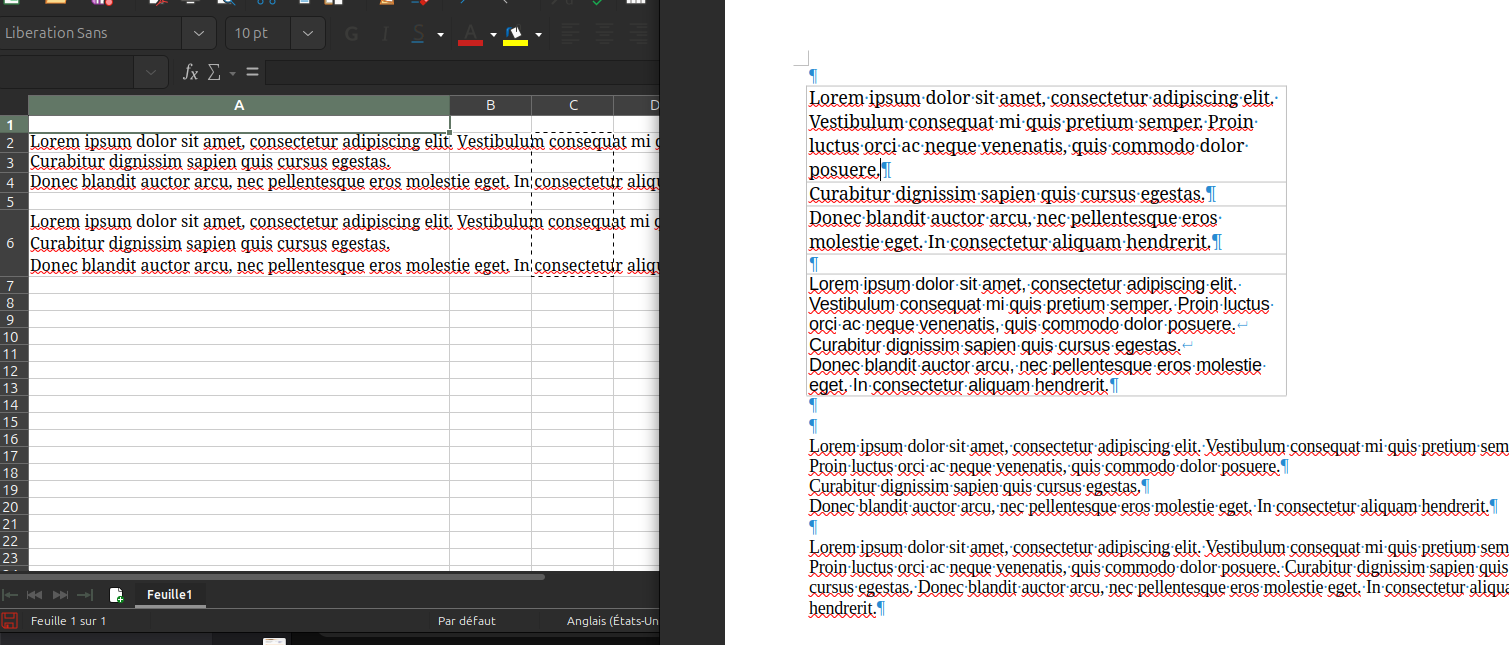Expand the font name dropdown list

point(199,33)
